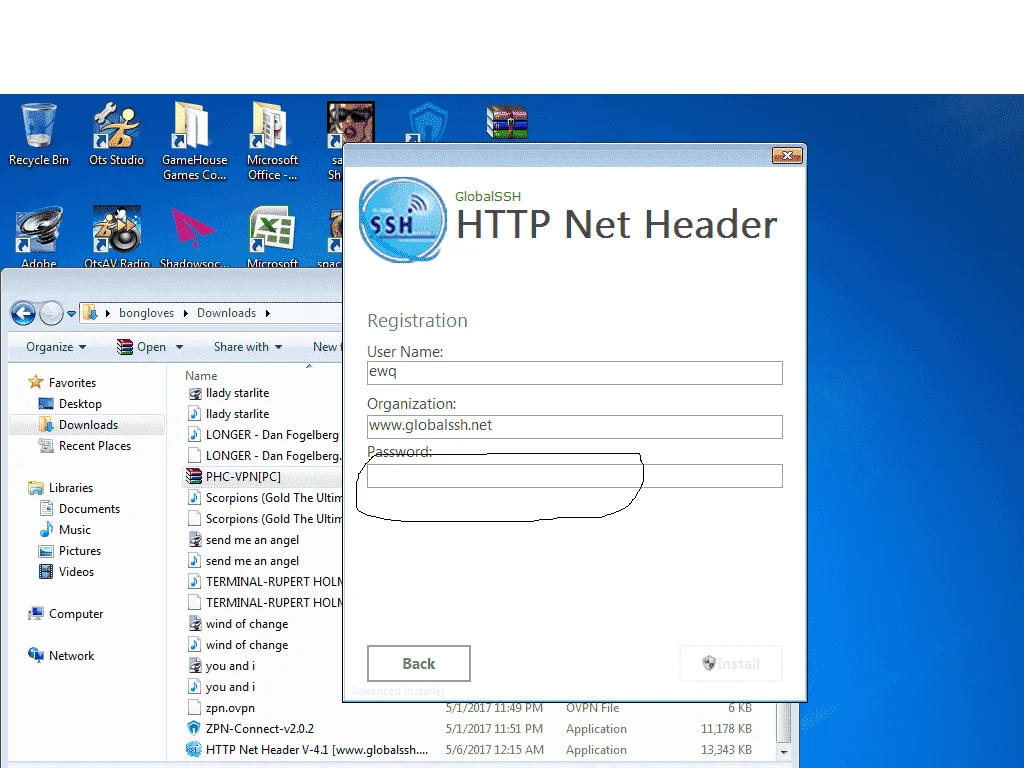The image size is (1024, 768).
Task: Expand the arrow after Downloads in path
Action: (268, 313)
